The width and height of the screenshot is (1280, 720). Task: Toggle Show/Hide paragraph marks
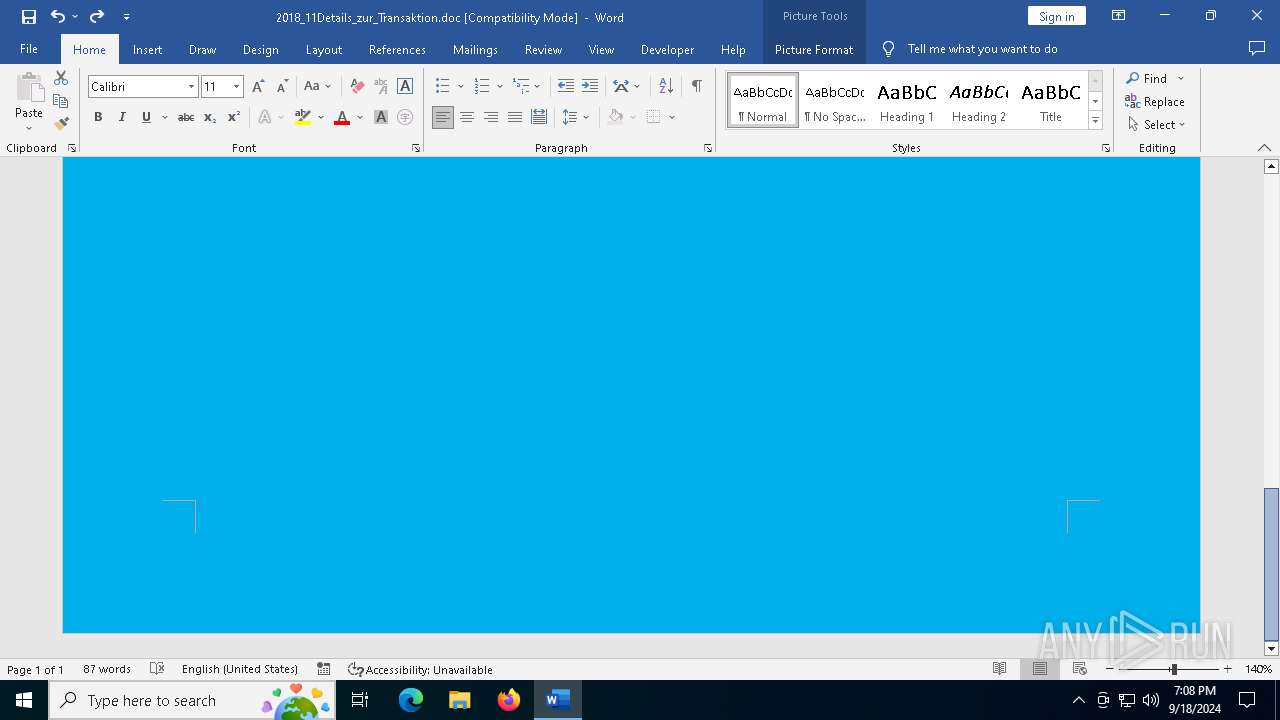tap(697, 86)
